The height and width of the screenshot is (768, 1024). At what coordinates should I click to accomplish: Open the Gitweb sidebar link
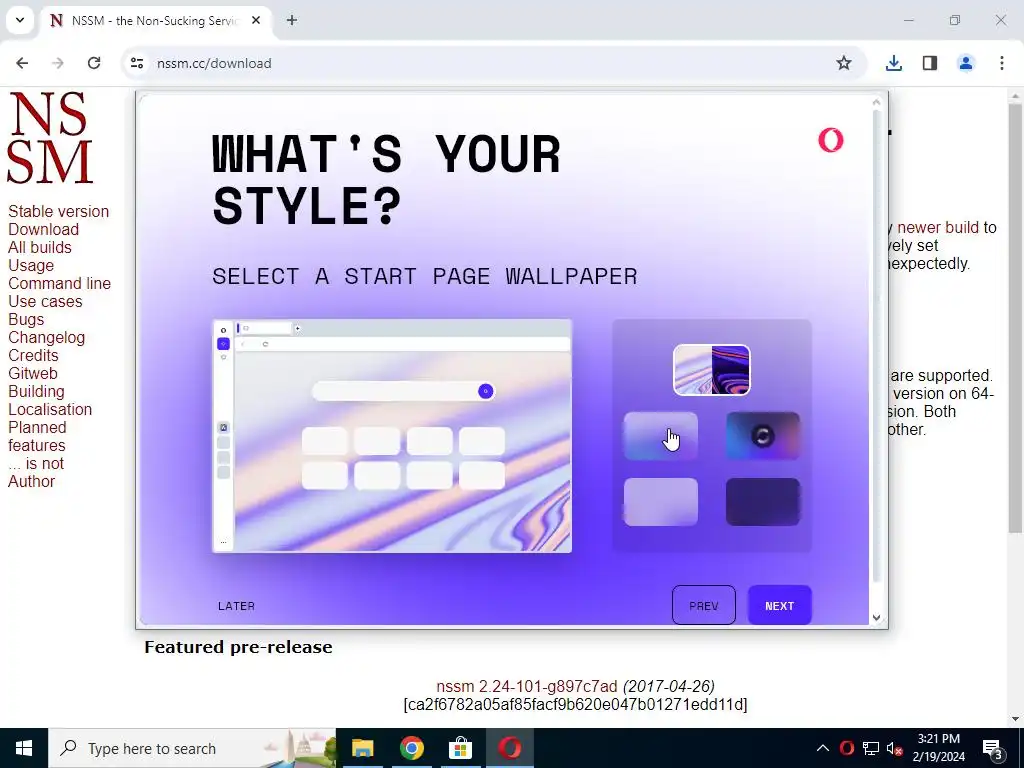point(33,374)
